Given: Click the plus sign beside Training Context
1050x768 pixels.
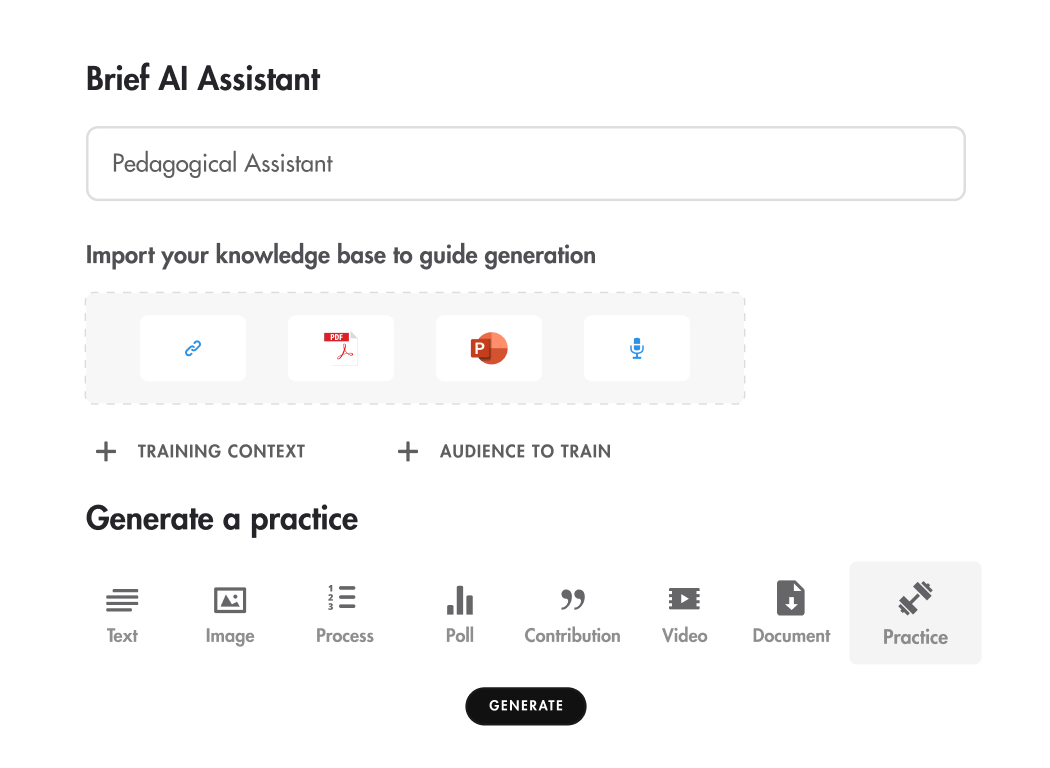Looking at the screenshot, I should (105, 452).
